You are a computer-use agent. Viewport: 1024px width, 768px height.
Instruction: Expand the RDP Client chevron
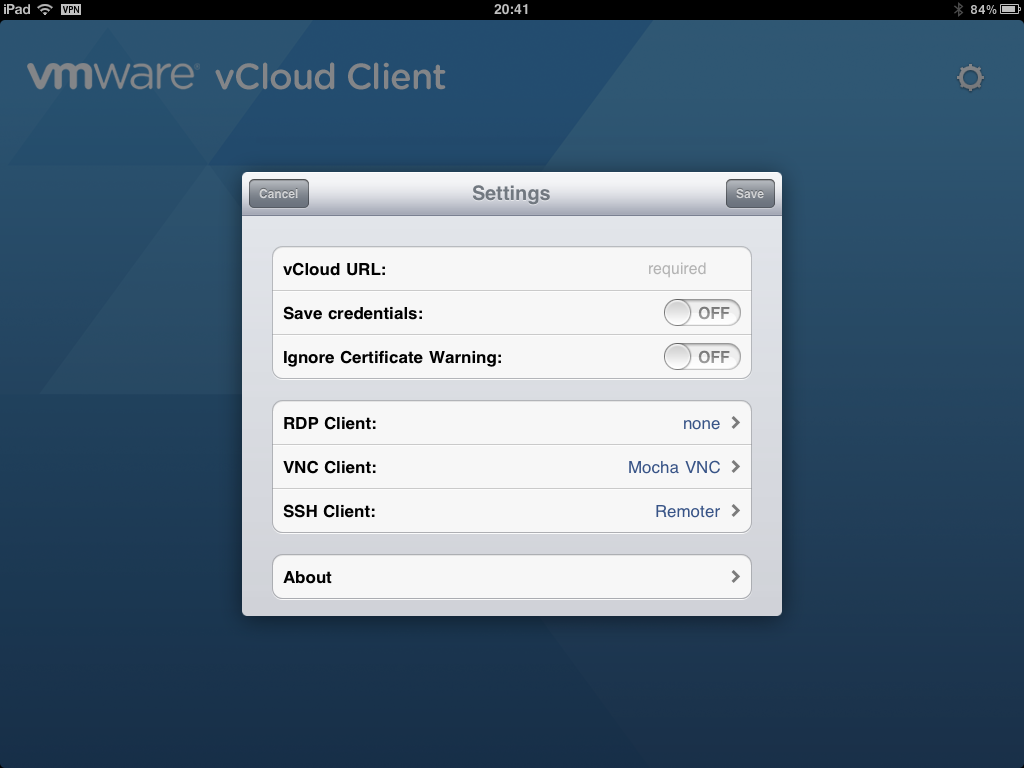tap(735, 423)
